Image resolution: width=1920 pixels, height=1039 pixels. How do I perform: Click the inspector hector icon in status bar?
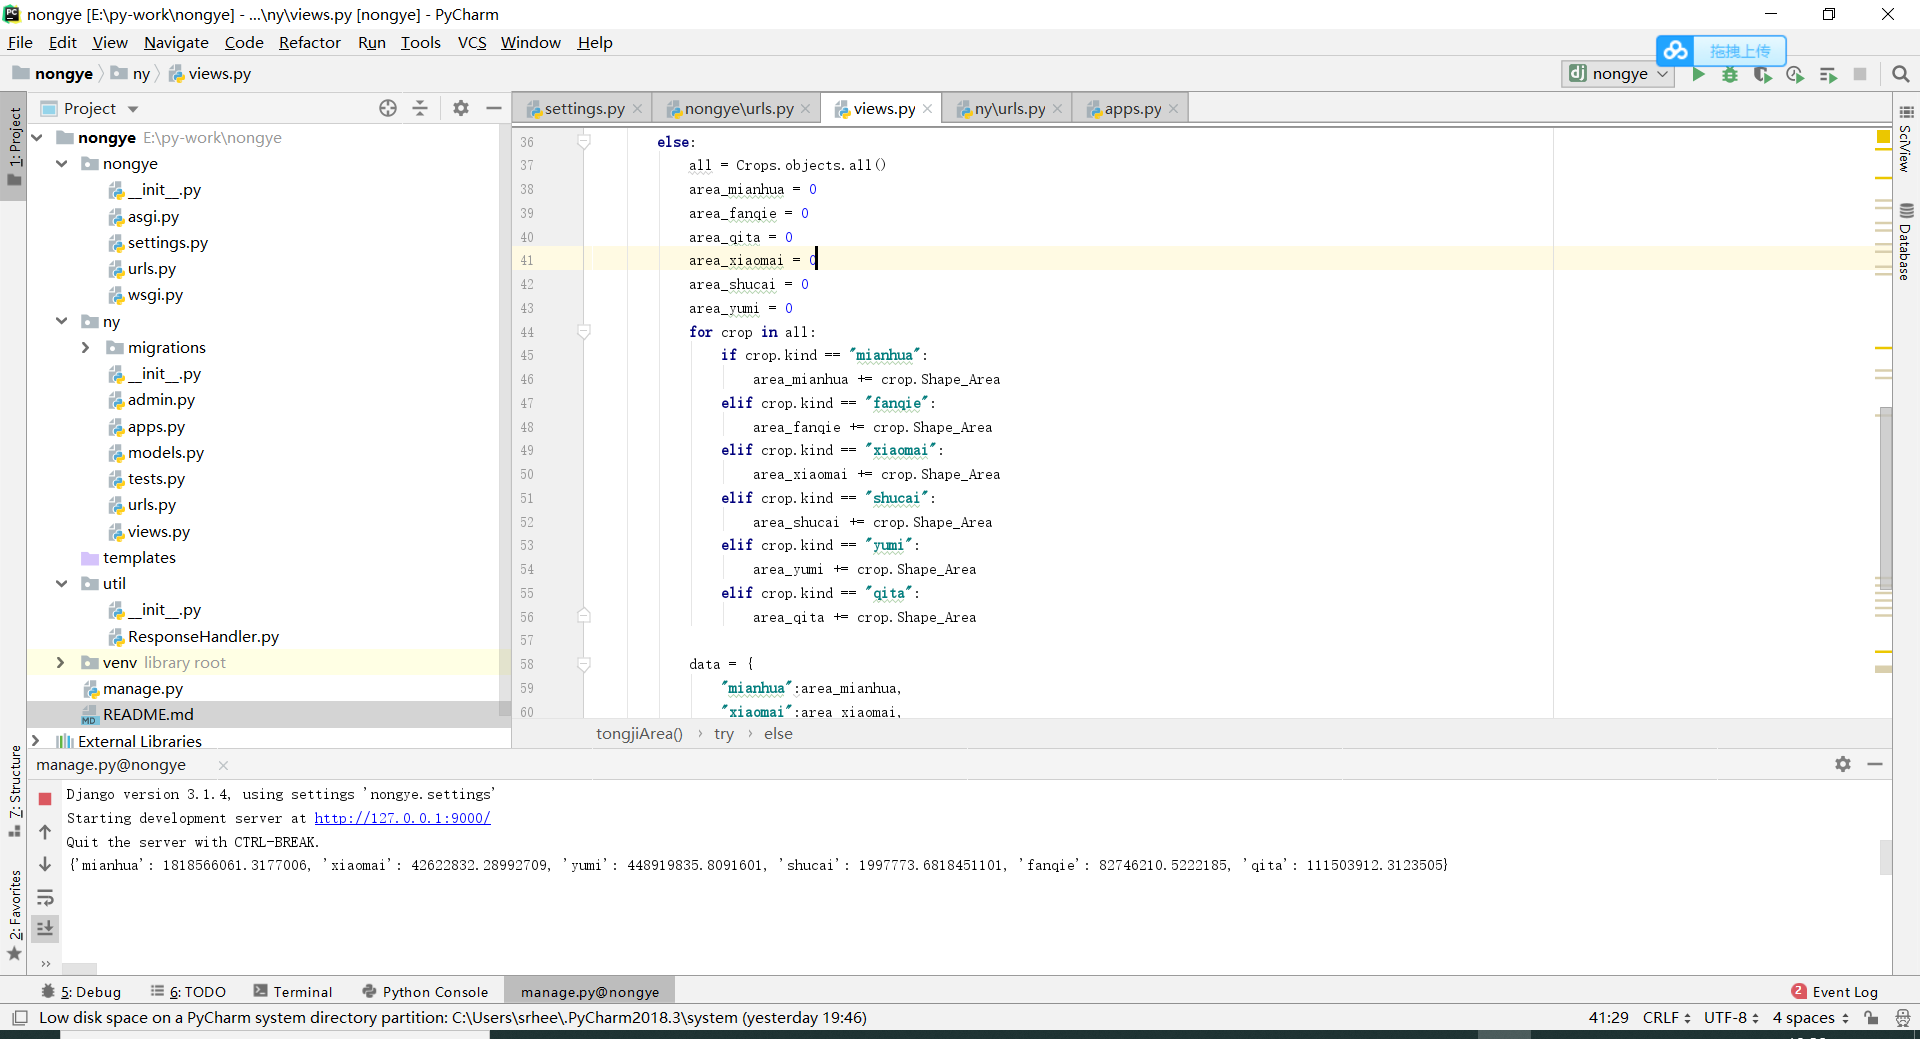point(1902,1018)
